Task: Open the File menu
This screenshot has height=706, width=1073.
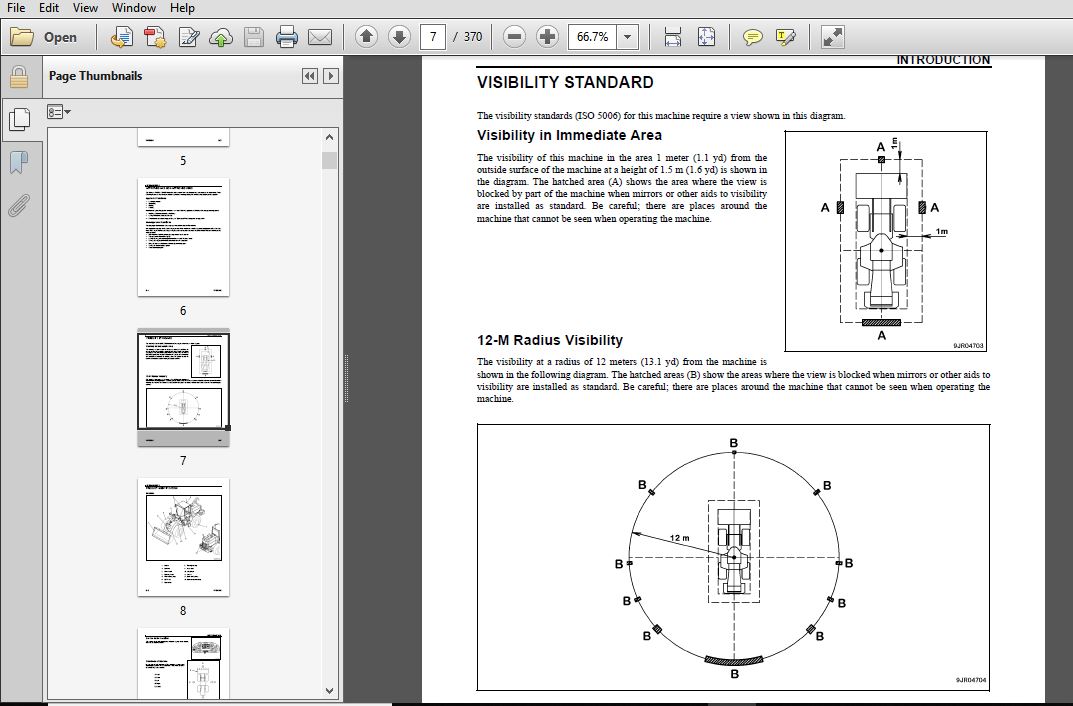Action: (x=16, y=8)
